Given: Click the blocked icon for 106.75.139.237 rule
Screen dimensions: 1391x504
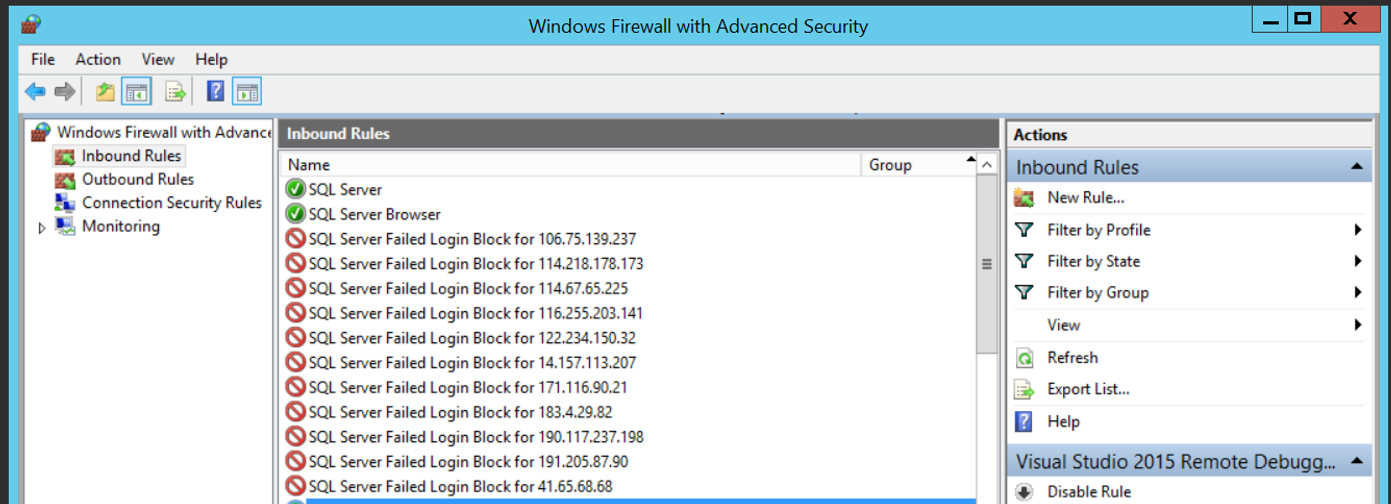Looking at the screenshot, I should (x=295, y=239).
